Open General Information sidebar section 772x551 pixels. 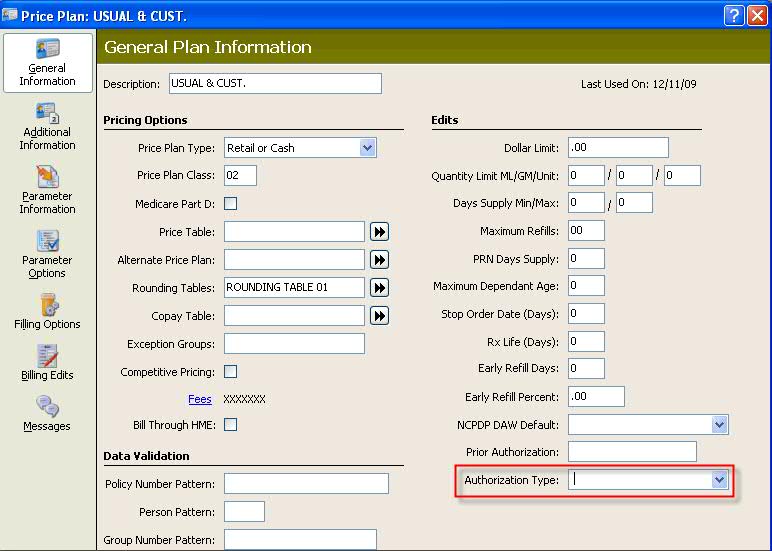coord(48,63)
